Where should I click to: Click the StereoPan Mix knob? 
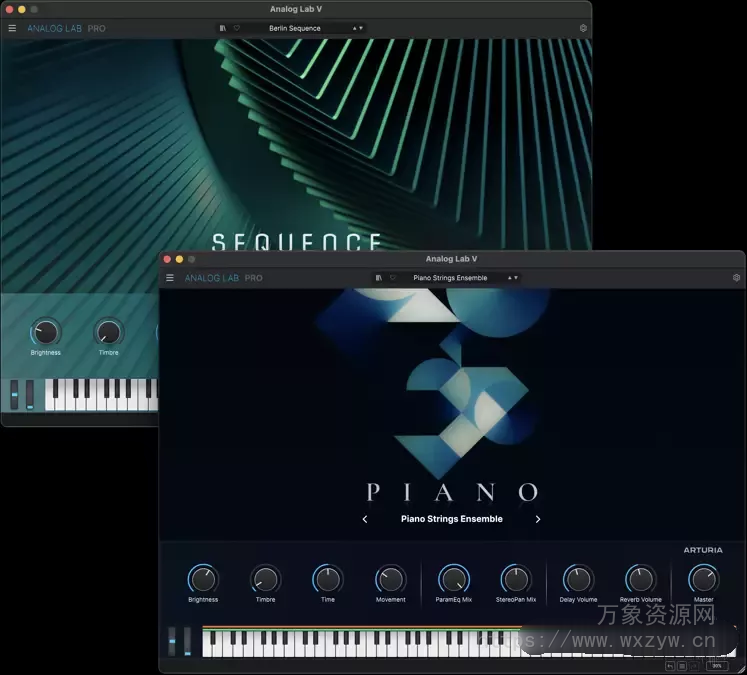pyautogui.click(x=516, y=579)
